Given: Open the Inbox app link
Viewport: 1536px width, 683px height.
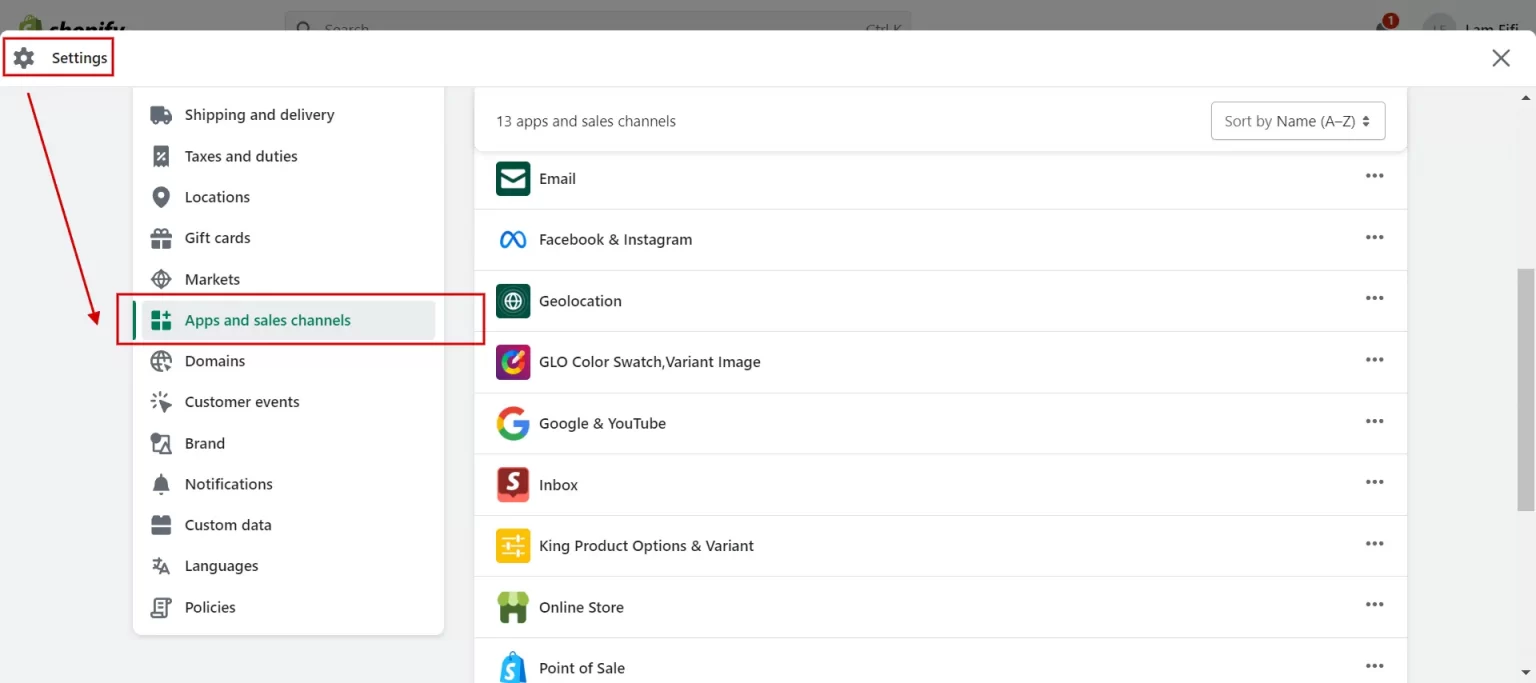Looking at the screenshot, I should point(558,485).
